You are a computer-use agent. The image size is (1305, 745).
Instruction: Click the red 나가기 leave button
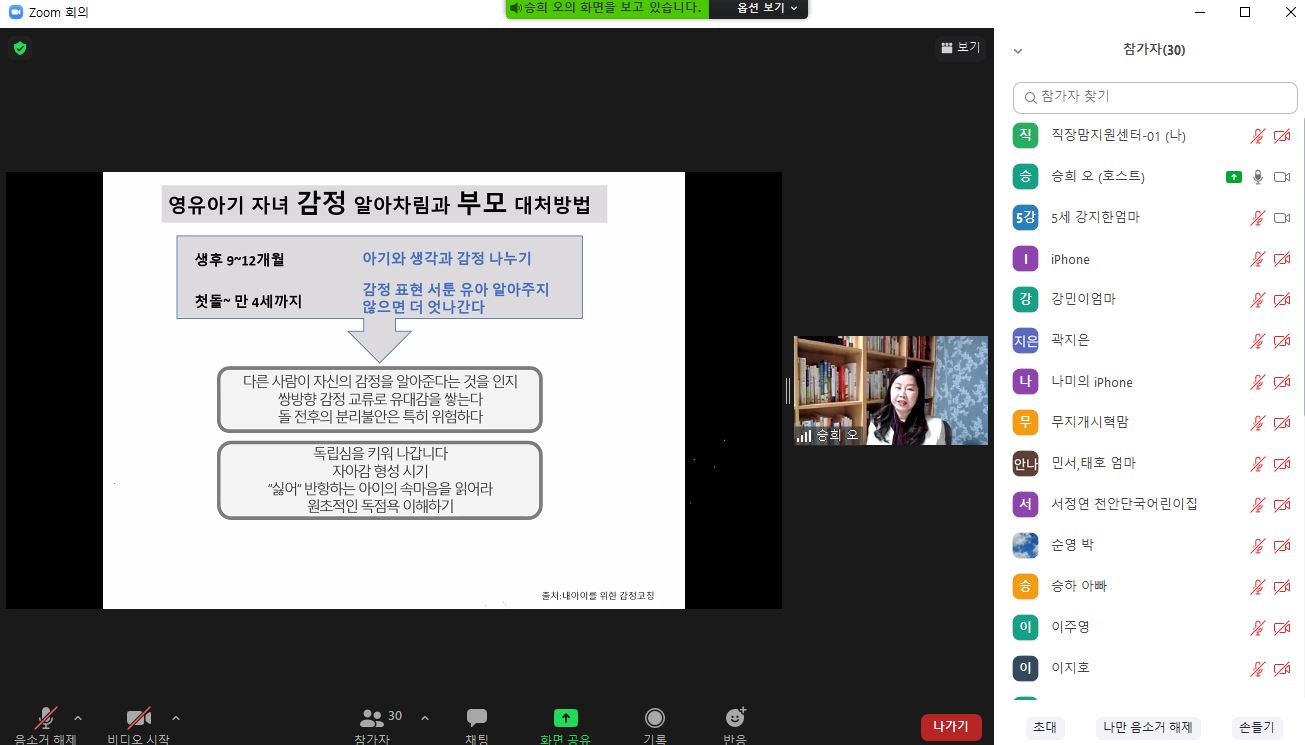coord(950,727)
